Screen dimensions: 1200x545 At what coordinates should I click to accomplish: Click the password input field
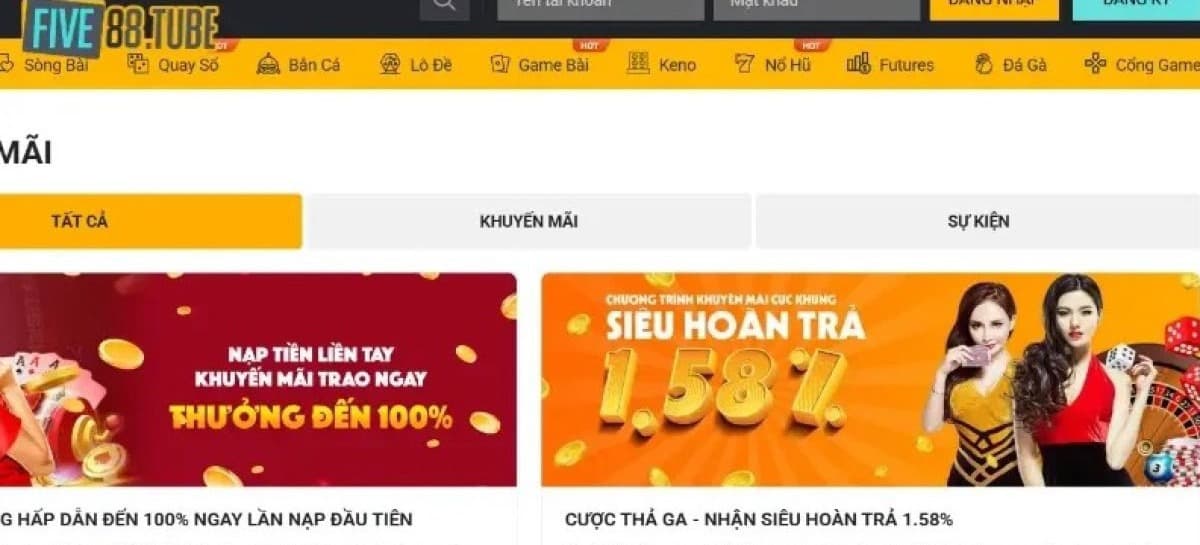point(817,8)
